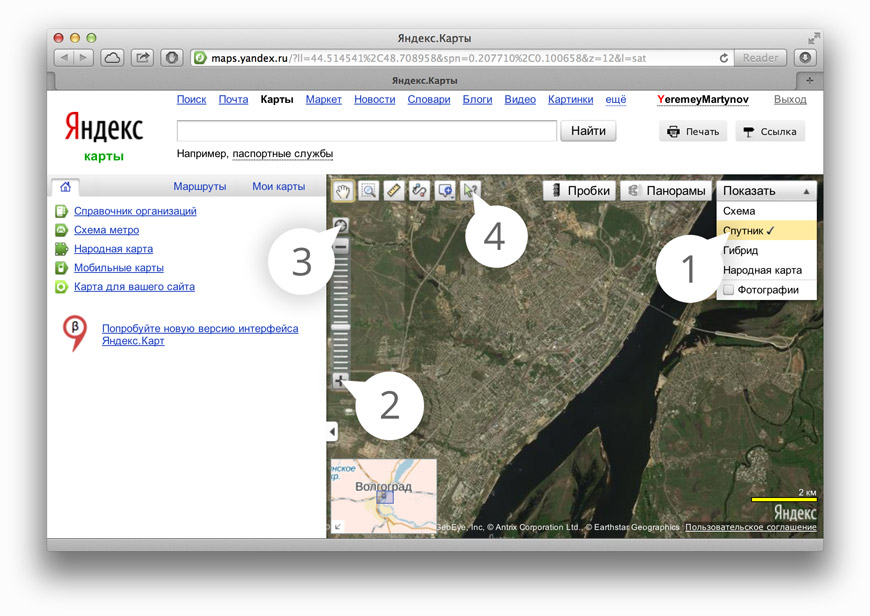
Task: Click the map zoom in plus button
Action: pos(340,381)
